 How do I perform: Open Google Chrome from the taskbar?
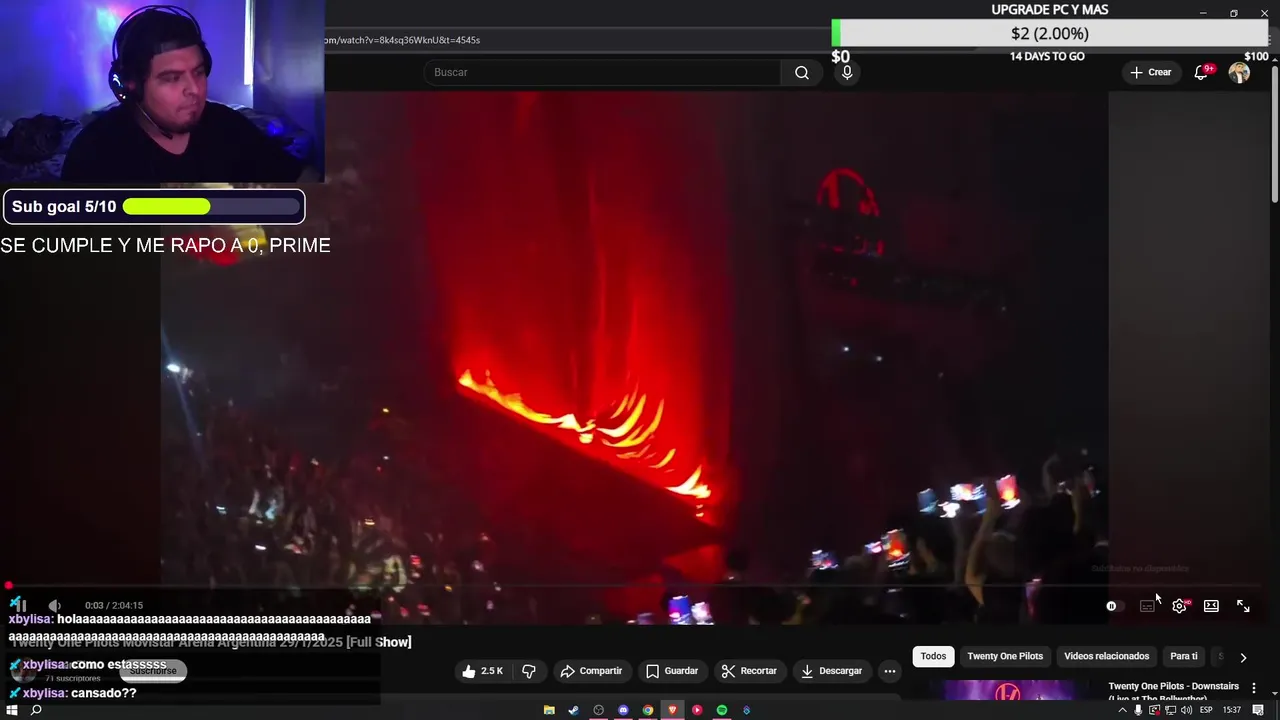(648, 710)
